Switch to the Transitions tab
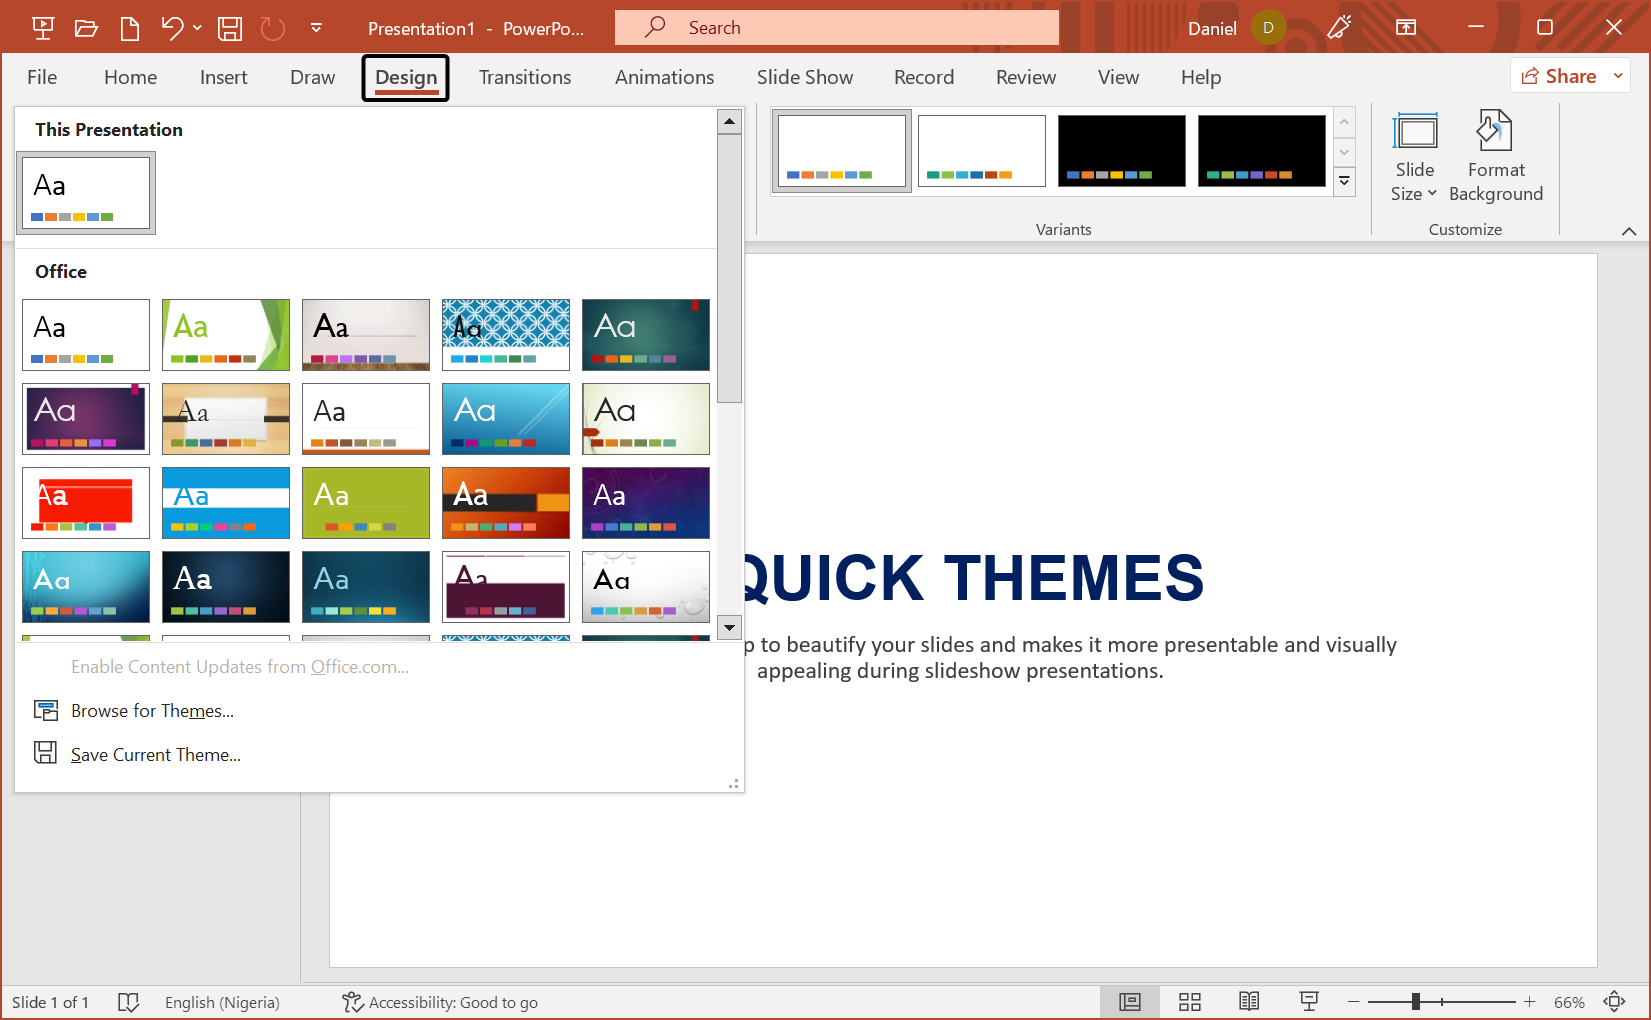Viewport: 1651px width, 1020px height. click(x=524, y=77)
